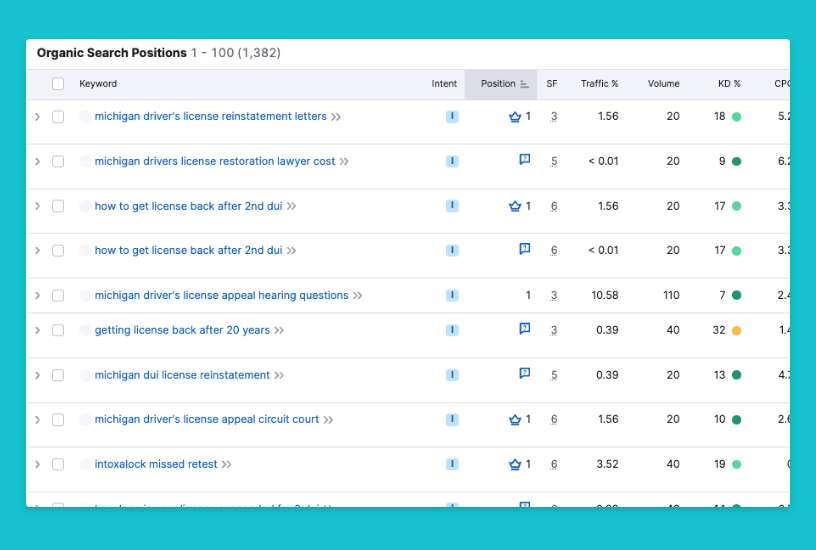Open keyword michigan drivers license restoration lawyer cost

click(x=215, y=161)
